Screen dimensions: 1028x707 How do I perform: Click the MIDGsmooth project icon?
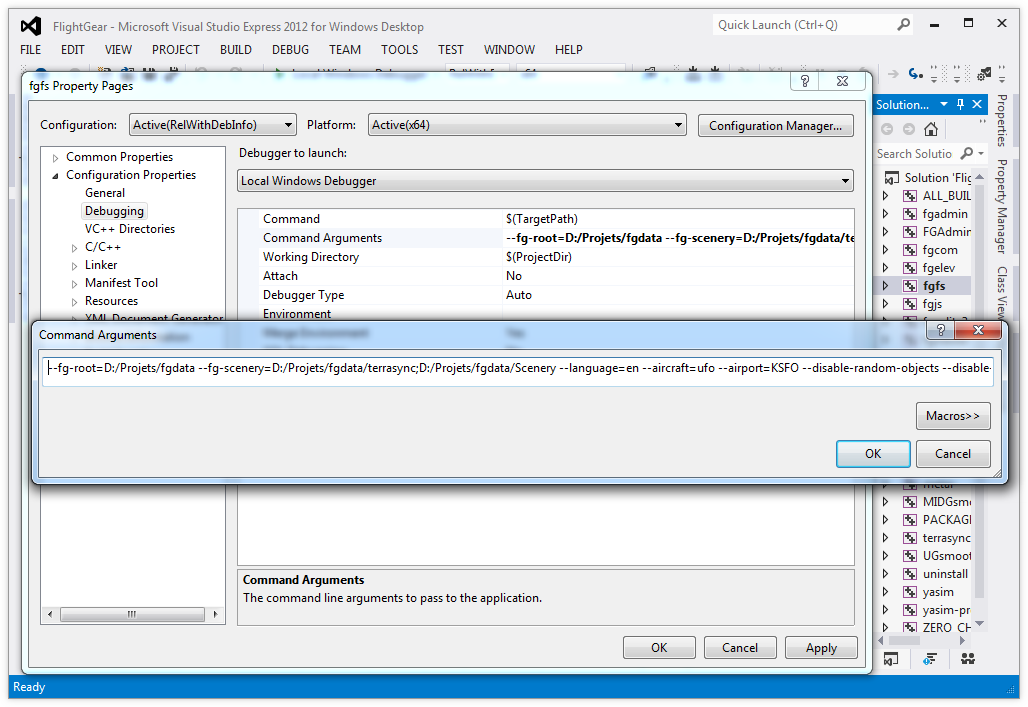coord(910,502)
